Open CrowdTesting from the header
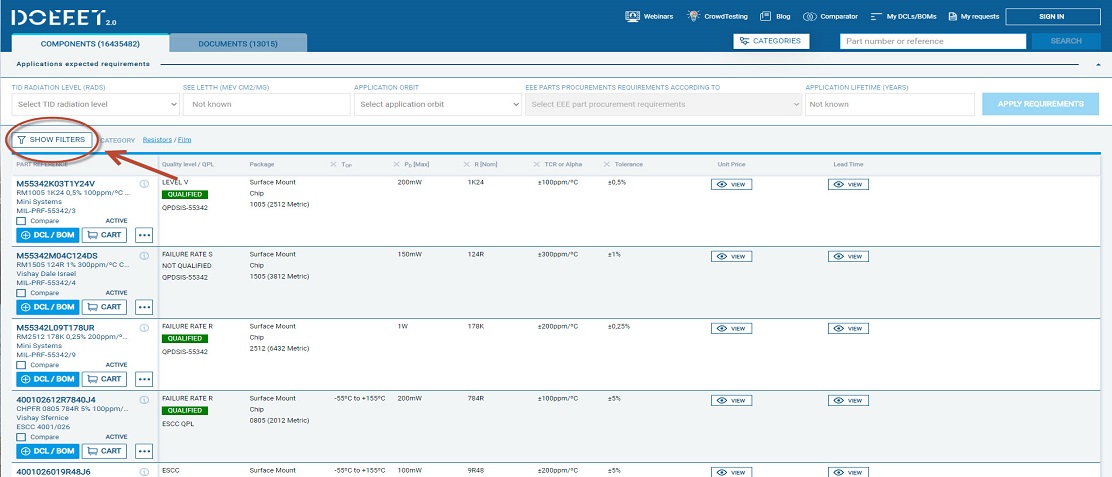The height and width of the screenshot is (477, 1112). click(716, 16)
